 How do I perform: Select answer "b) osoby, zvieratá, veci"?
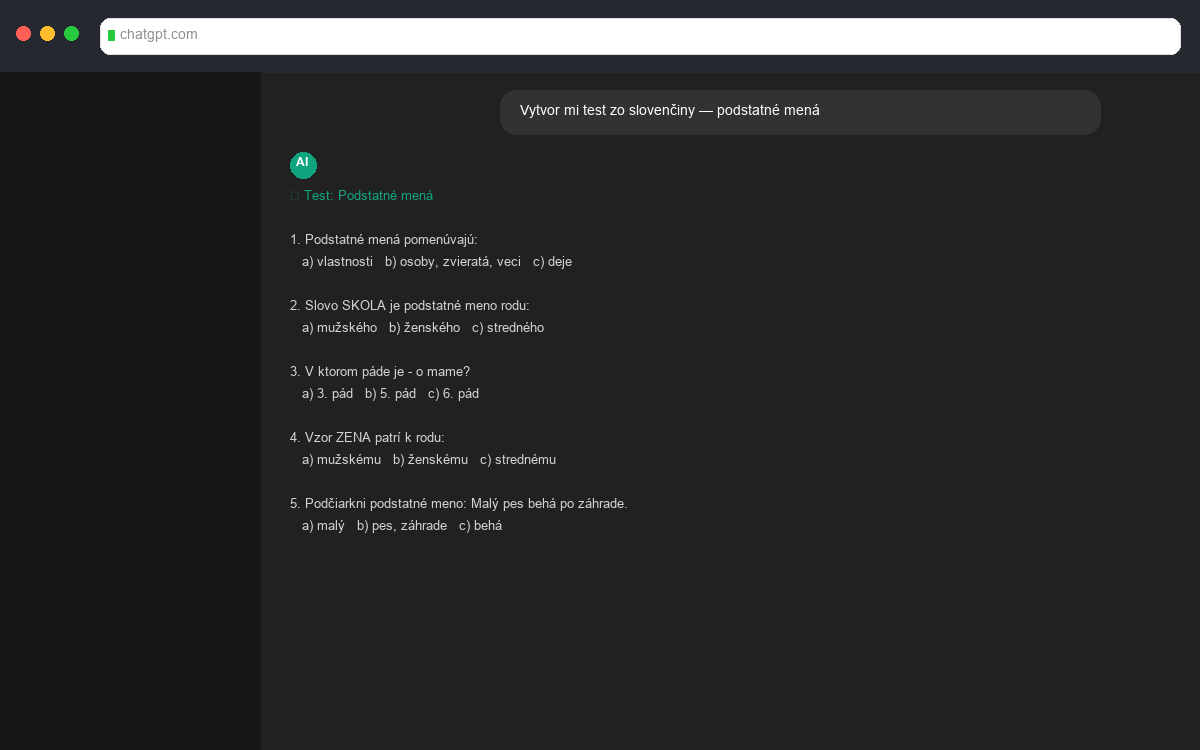pos(452,262)
